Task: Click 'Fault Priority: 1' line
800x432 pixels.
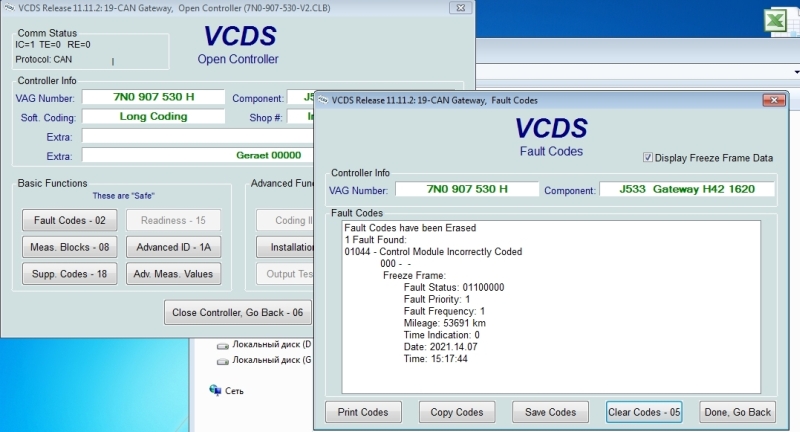Action: tap(437, 299)
